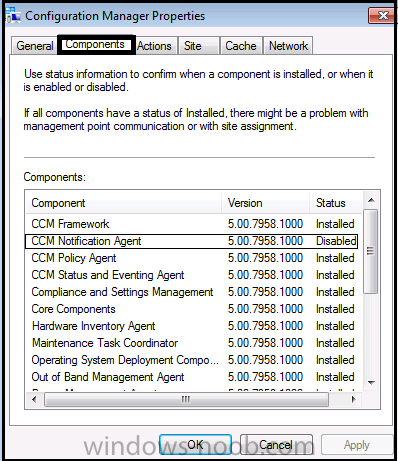This screenshot has width=398, height=461.
Task: Open the Cache tab
Action: pyautogui.click(x=241, y=46)
